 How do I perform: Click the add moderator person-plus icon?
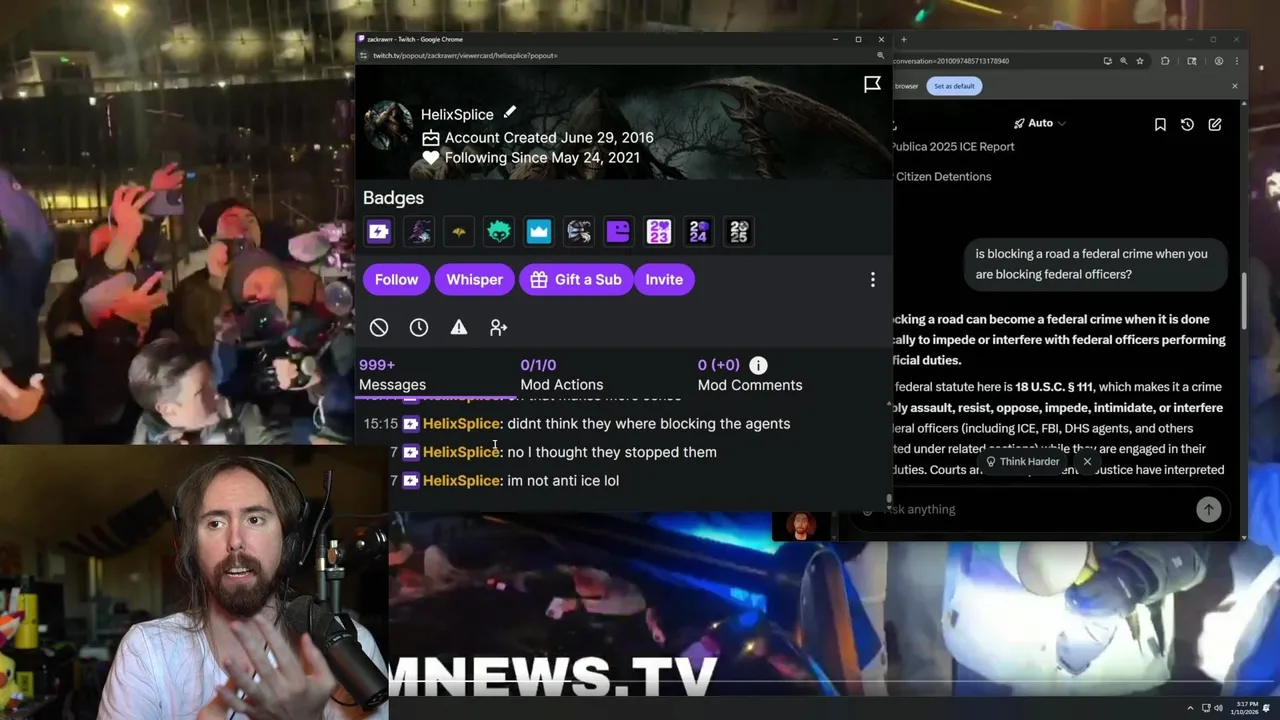click(498, 327)
